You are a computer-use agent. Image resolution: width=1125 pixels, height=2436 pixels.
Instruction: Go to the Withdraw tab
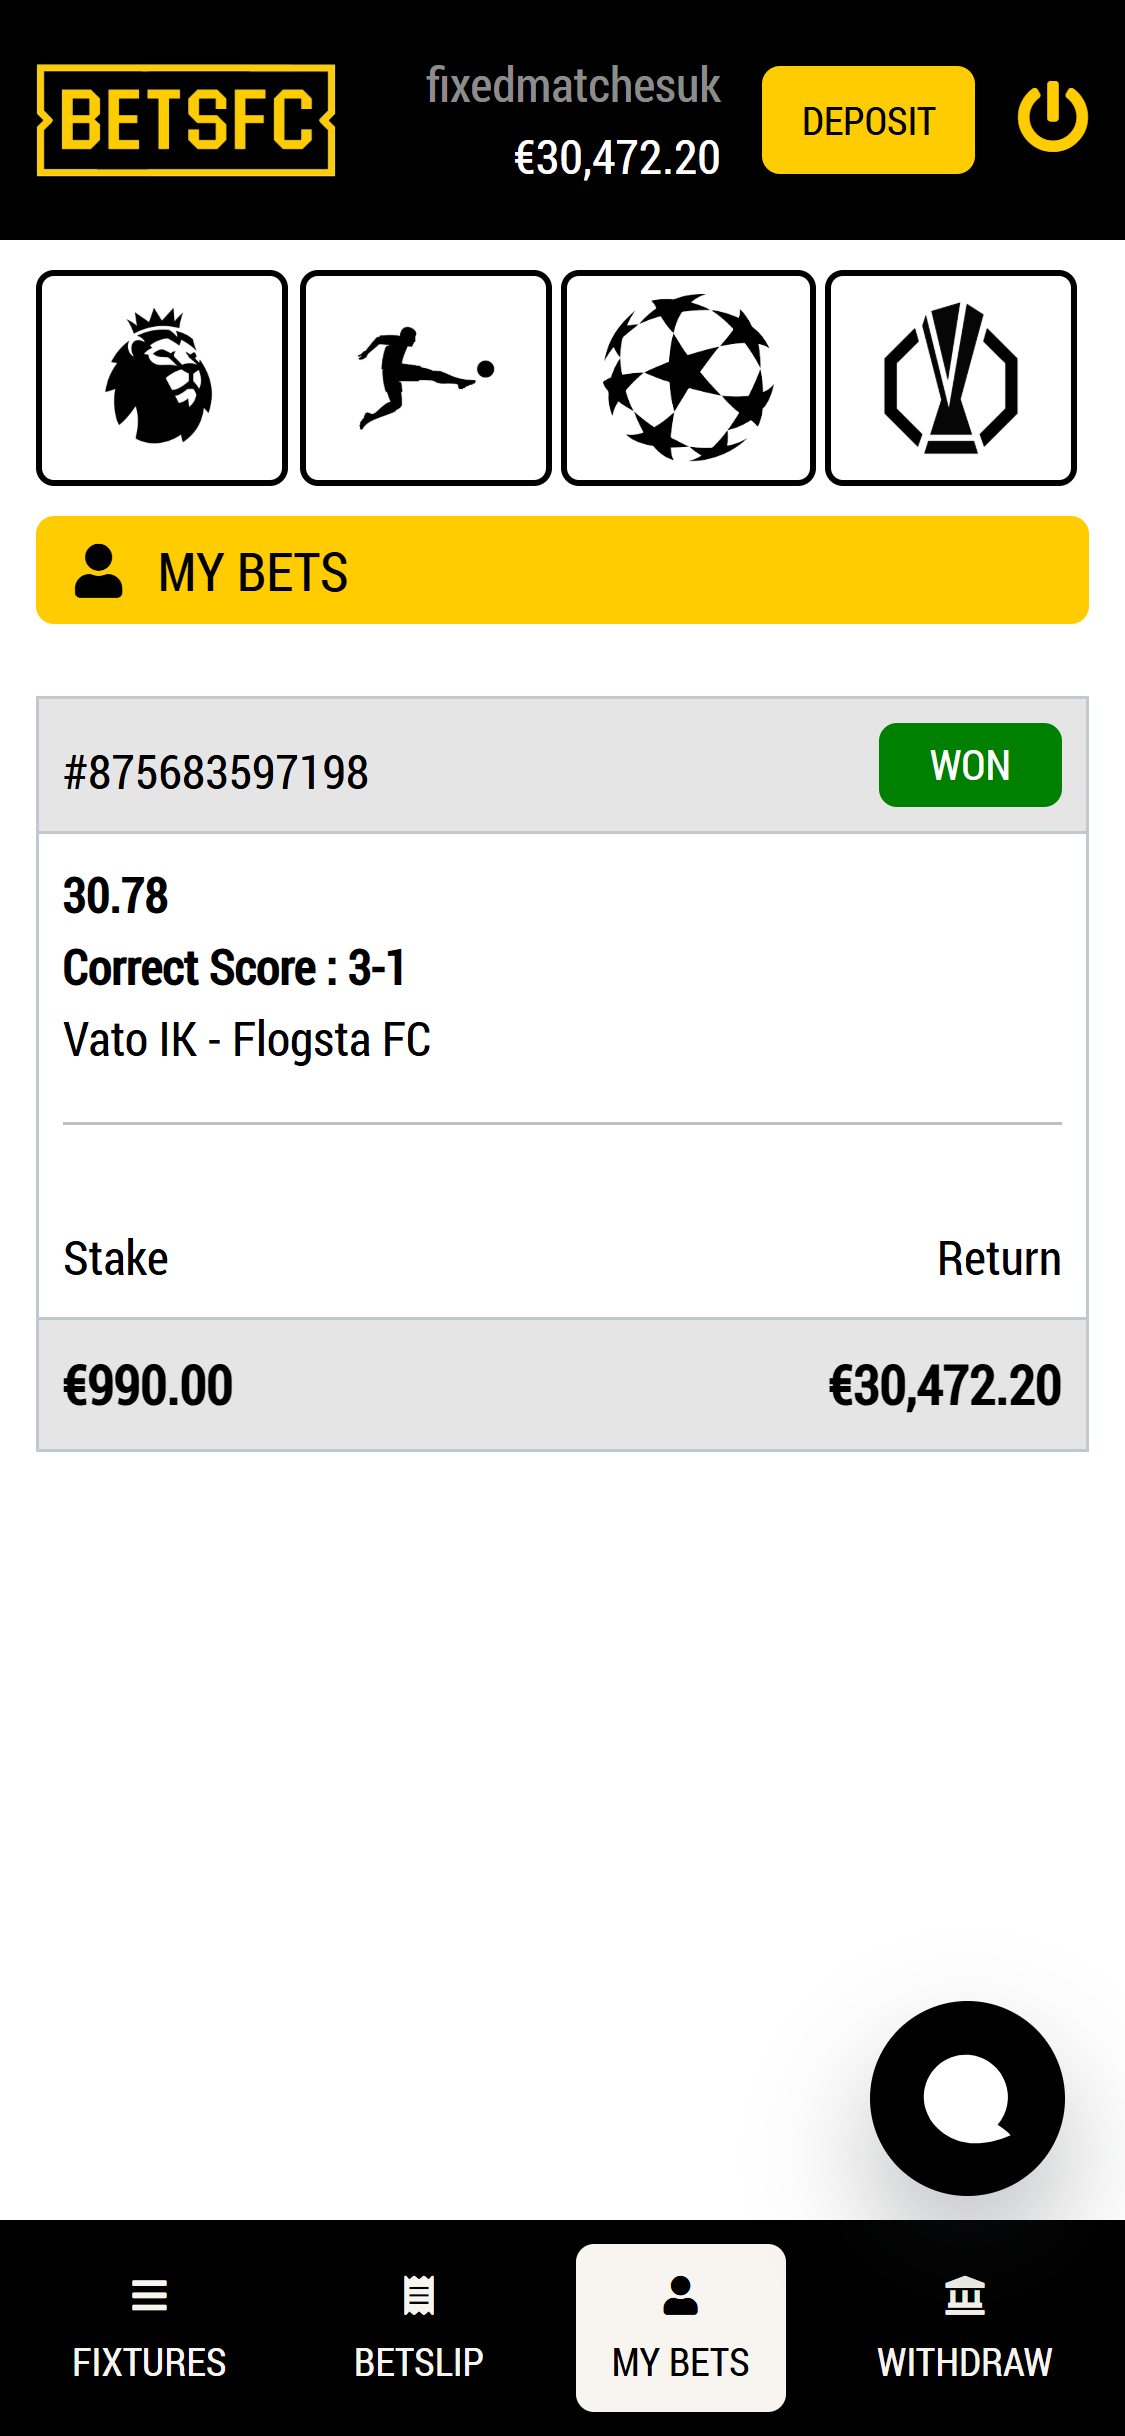pyautogui.click(x=965, y=2328)
